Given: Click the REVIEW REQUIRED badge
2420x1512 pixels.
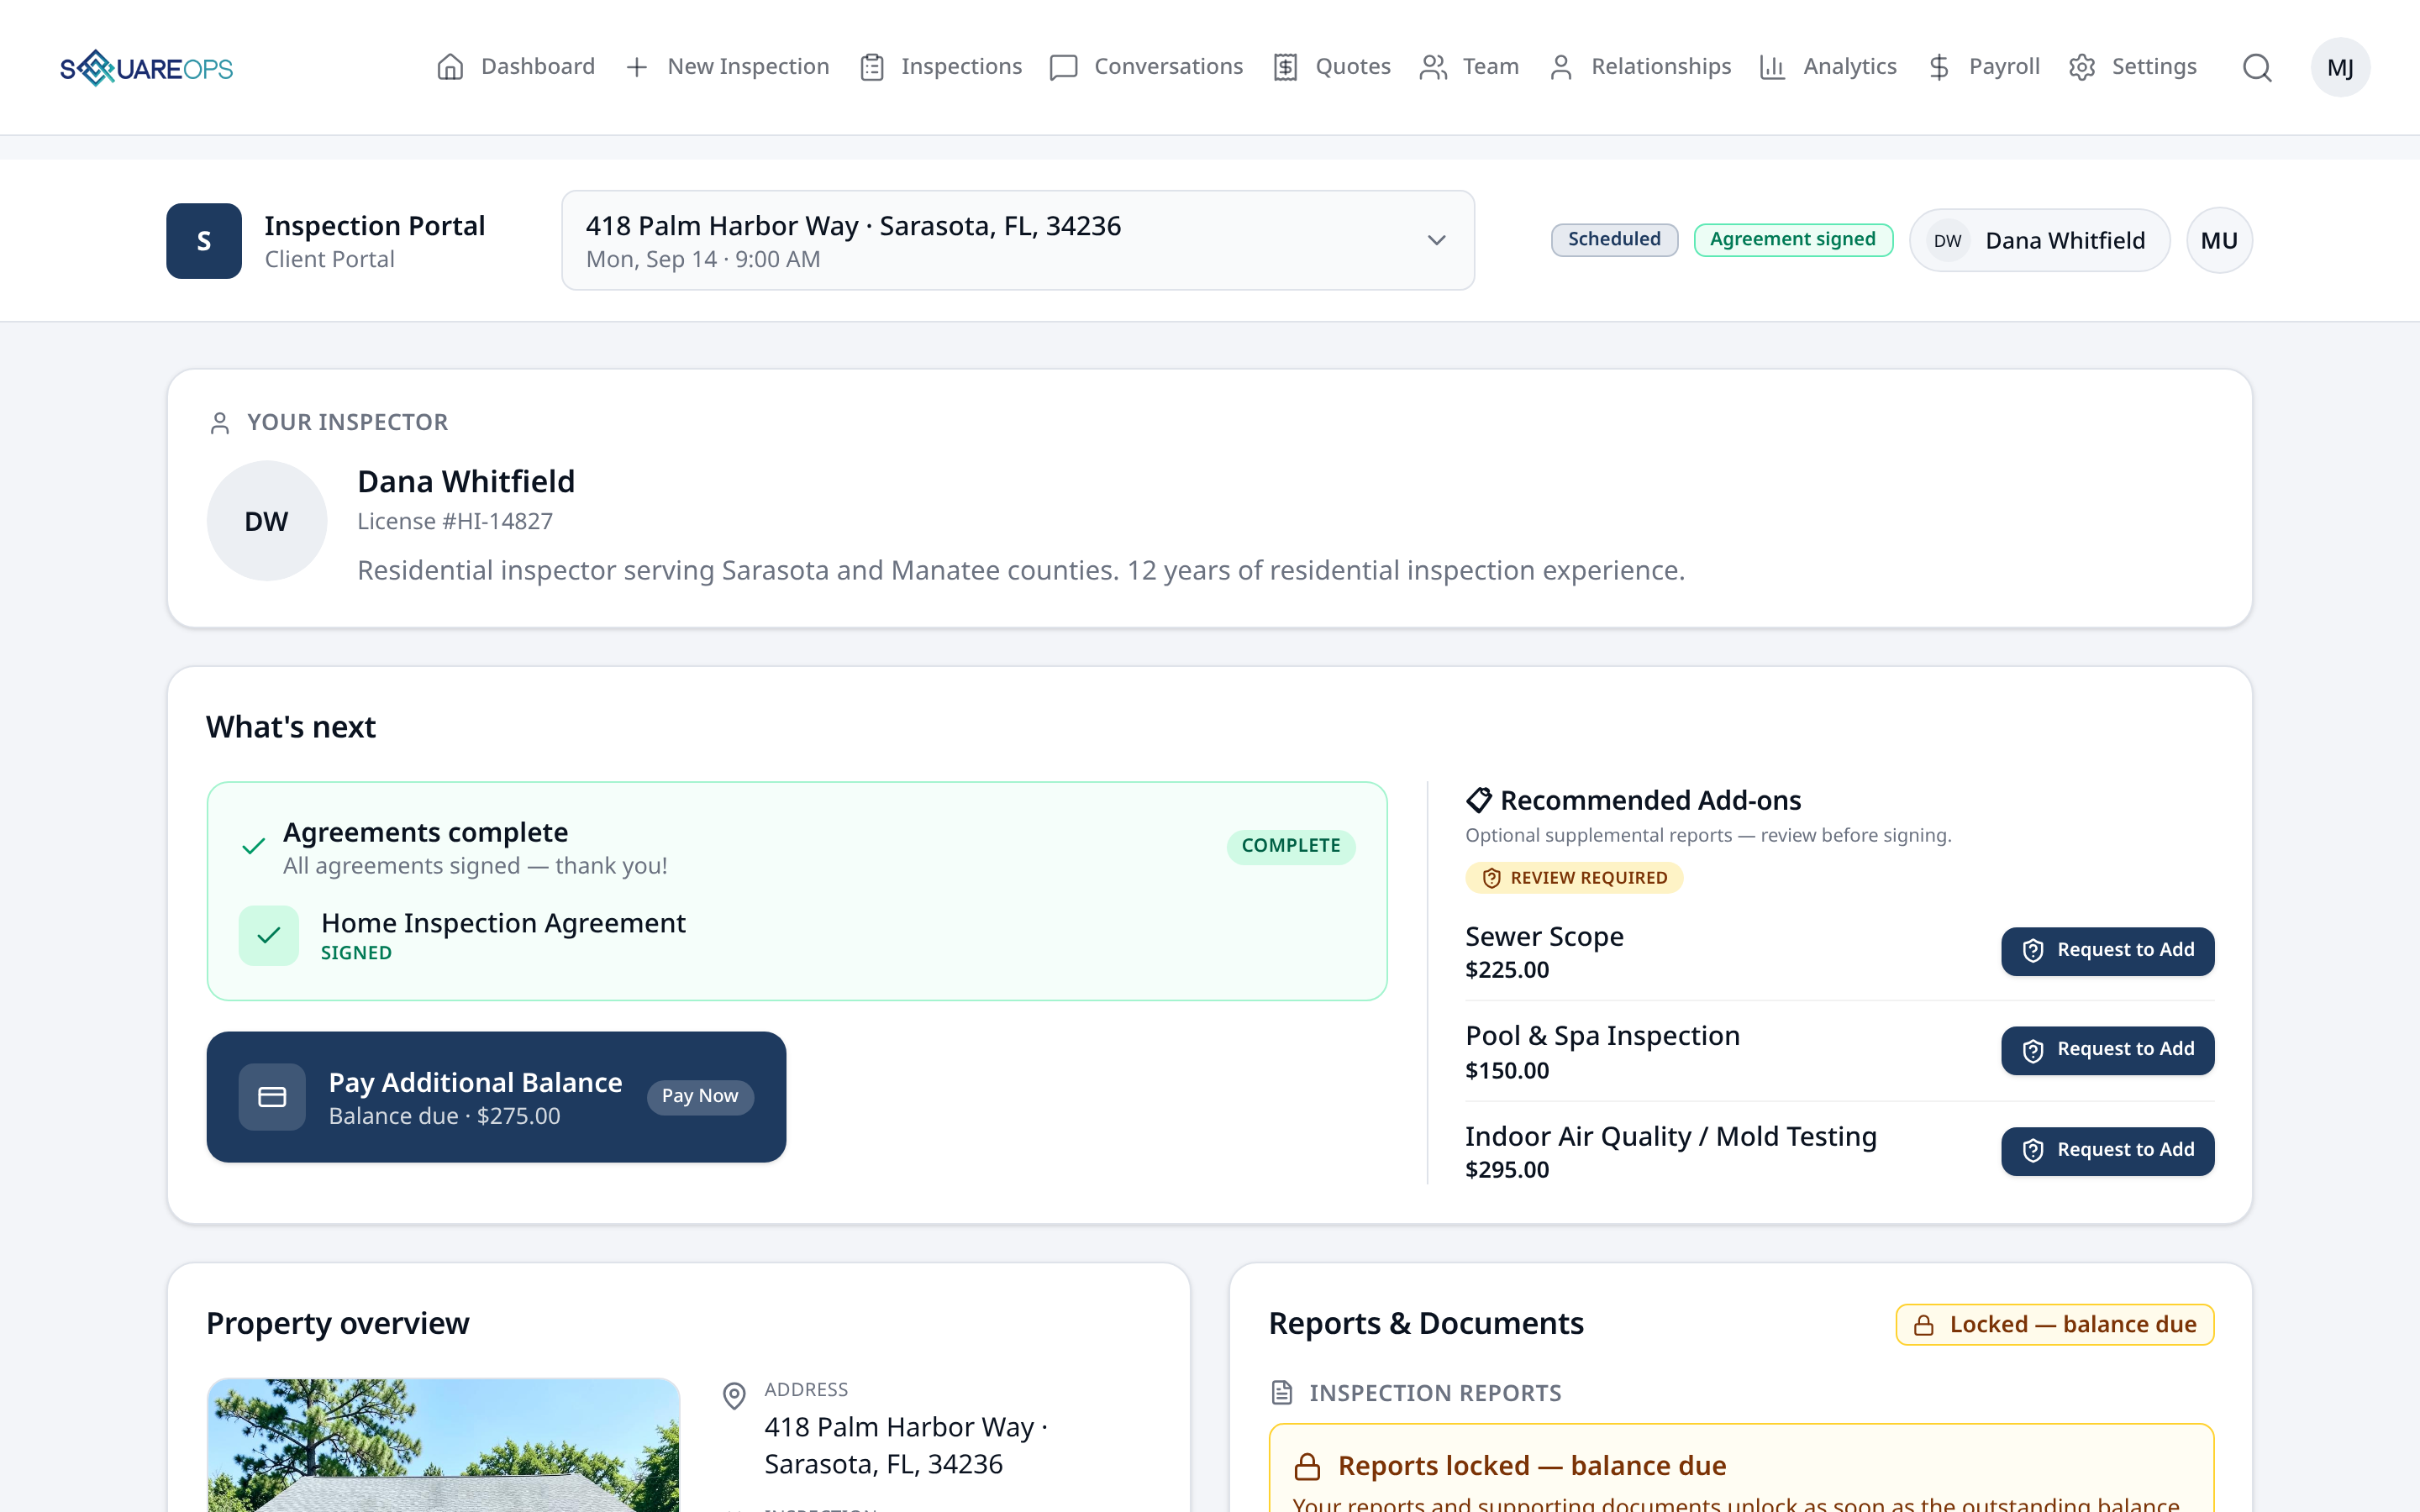Looking at the screenshot, I should pos(1574,878).
